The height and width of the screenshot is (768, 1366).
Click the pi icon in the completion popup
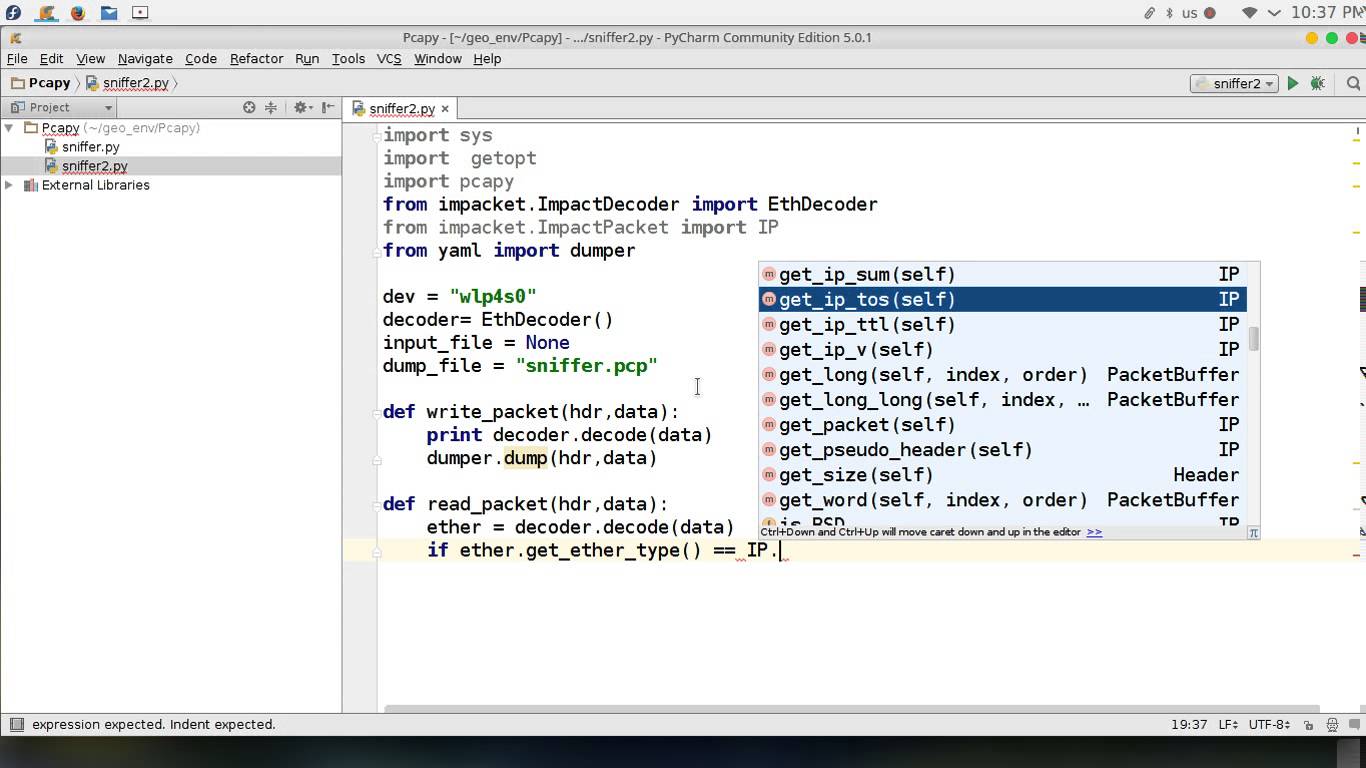1253,532
